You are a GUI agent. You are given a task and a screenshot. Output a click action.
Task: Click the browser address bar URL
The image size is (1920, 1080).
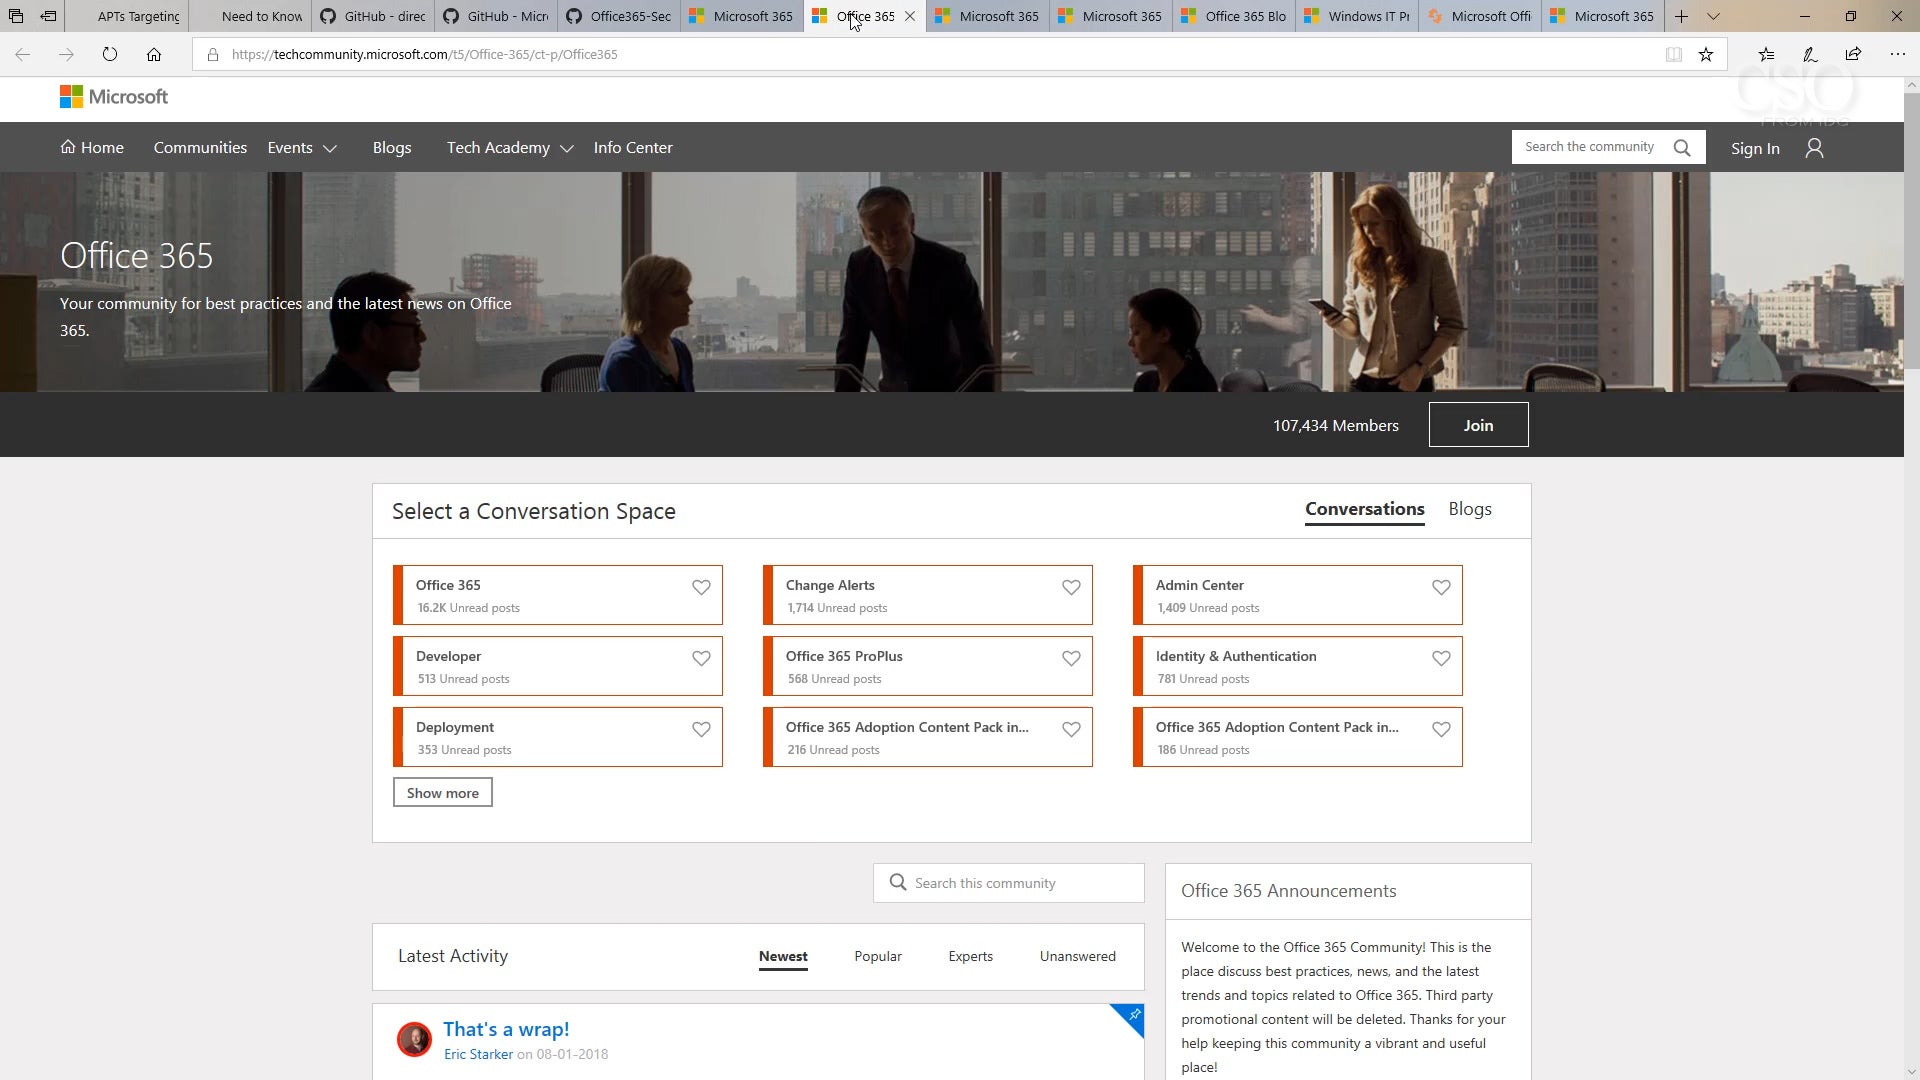point(424,54)
